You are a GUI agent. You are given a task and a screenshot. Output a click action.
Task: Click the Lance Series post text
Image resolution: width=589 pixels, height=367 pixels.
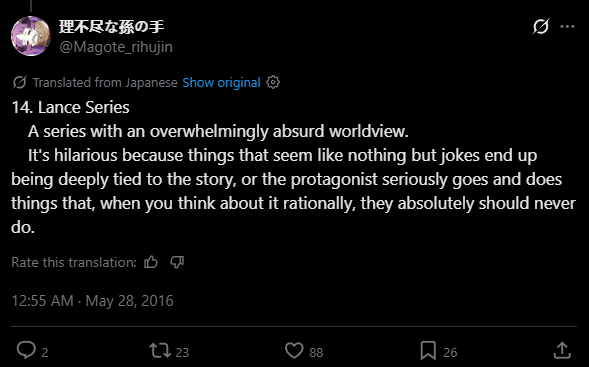(x=293, y=167)
